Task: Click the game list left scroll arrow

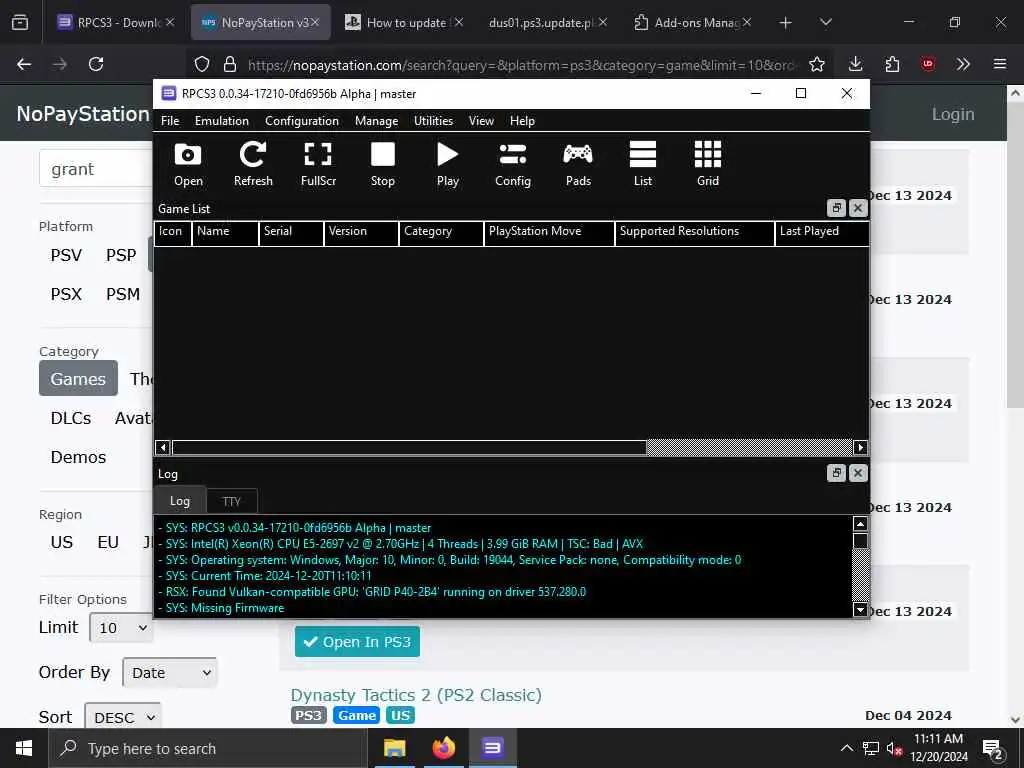Action: (x=163, y=447)
